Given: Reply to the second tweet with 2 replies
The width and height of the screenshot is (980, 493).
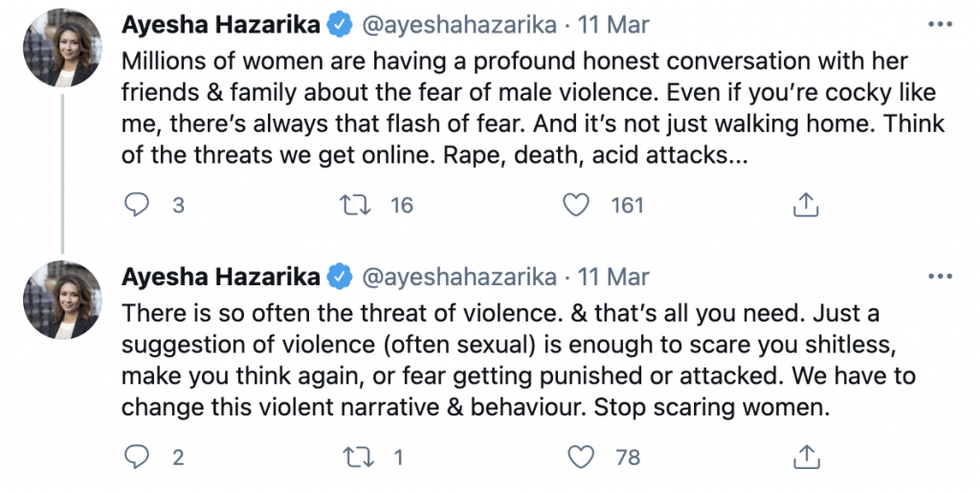Looking at the screenshot, I should pos(136,457).
